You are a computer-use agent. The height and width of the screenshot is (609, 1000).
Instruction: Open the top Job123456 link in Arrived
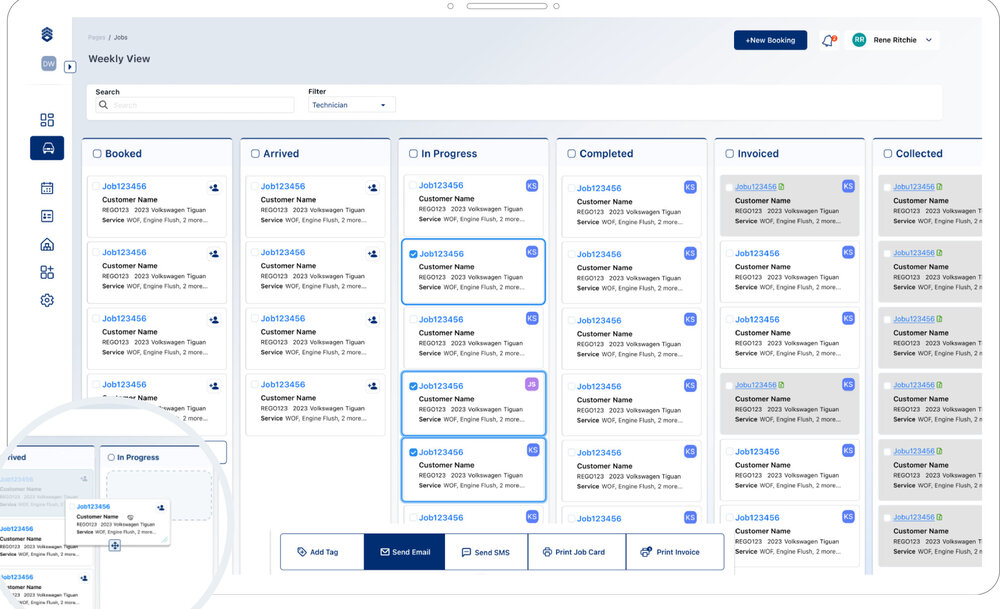283,186
